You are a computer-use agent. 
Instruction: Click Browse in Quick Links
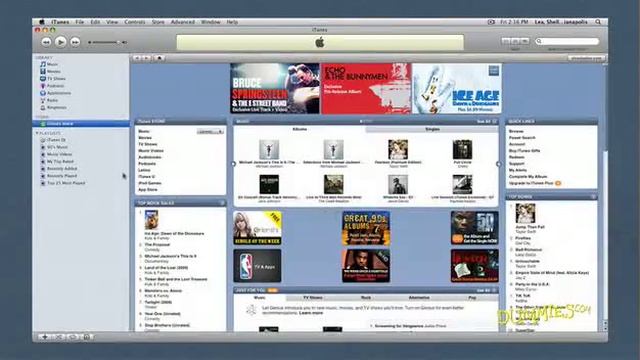[x=516, y=131]
